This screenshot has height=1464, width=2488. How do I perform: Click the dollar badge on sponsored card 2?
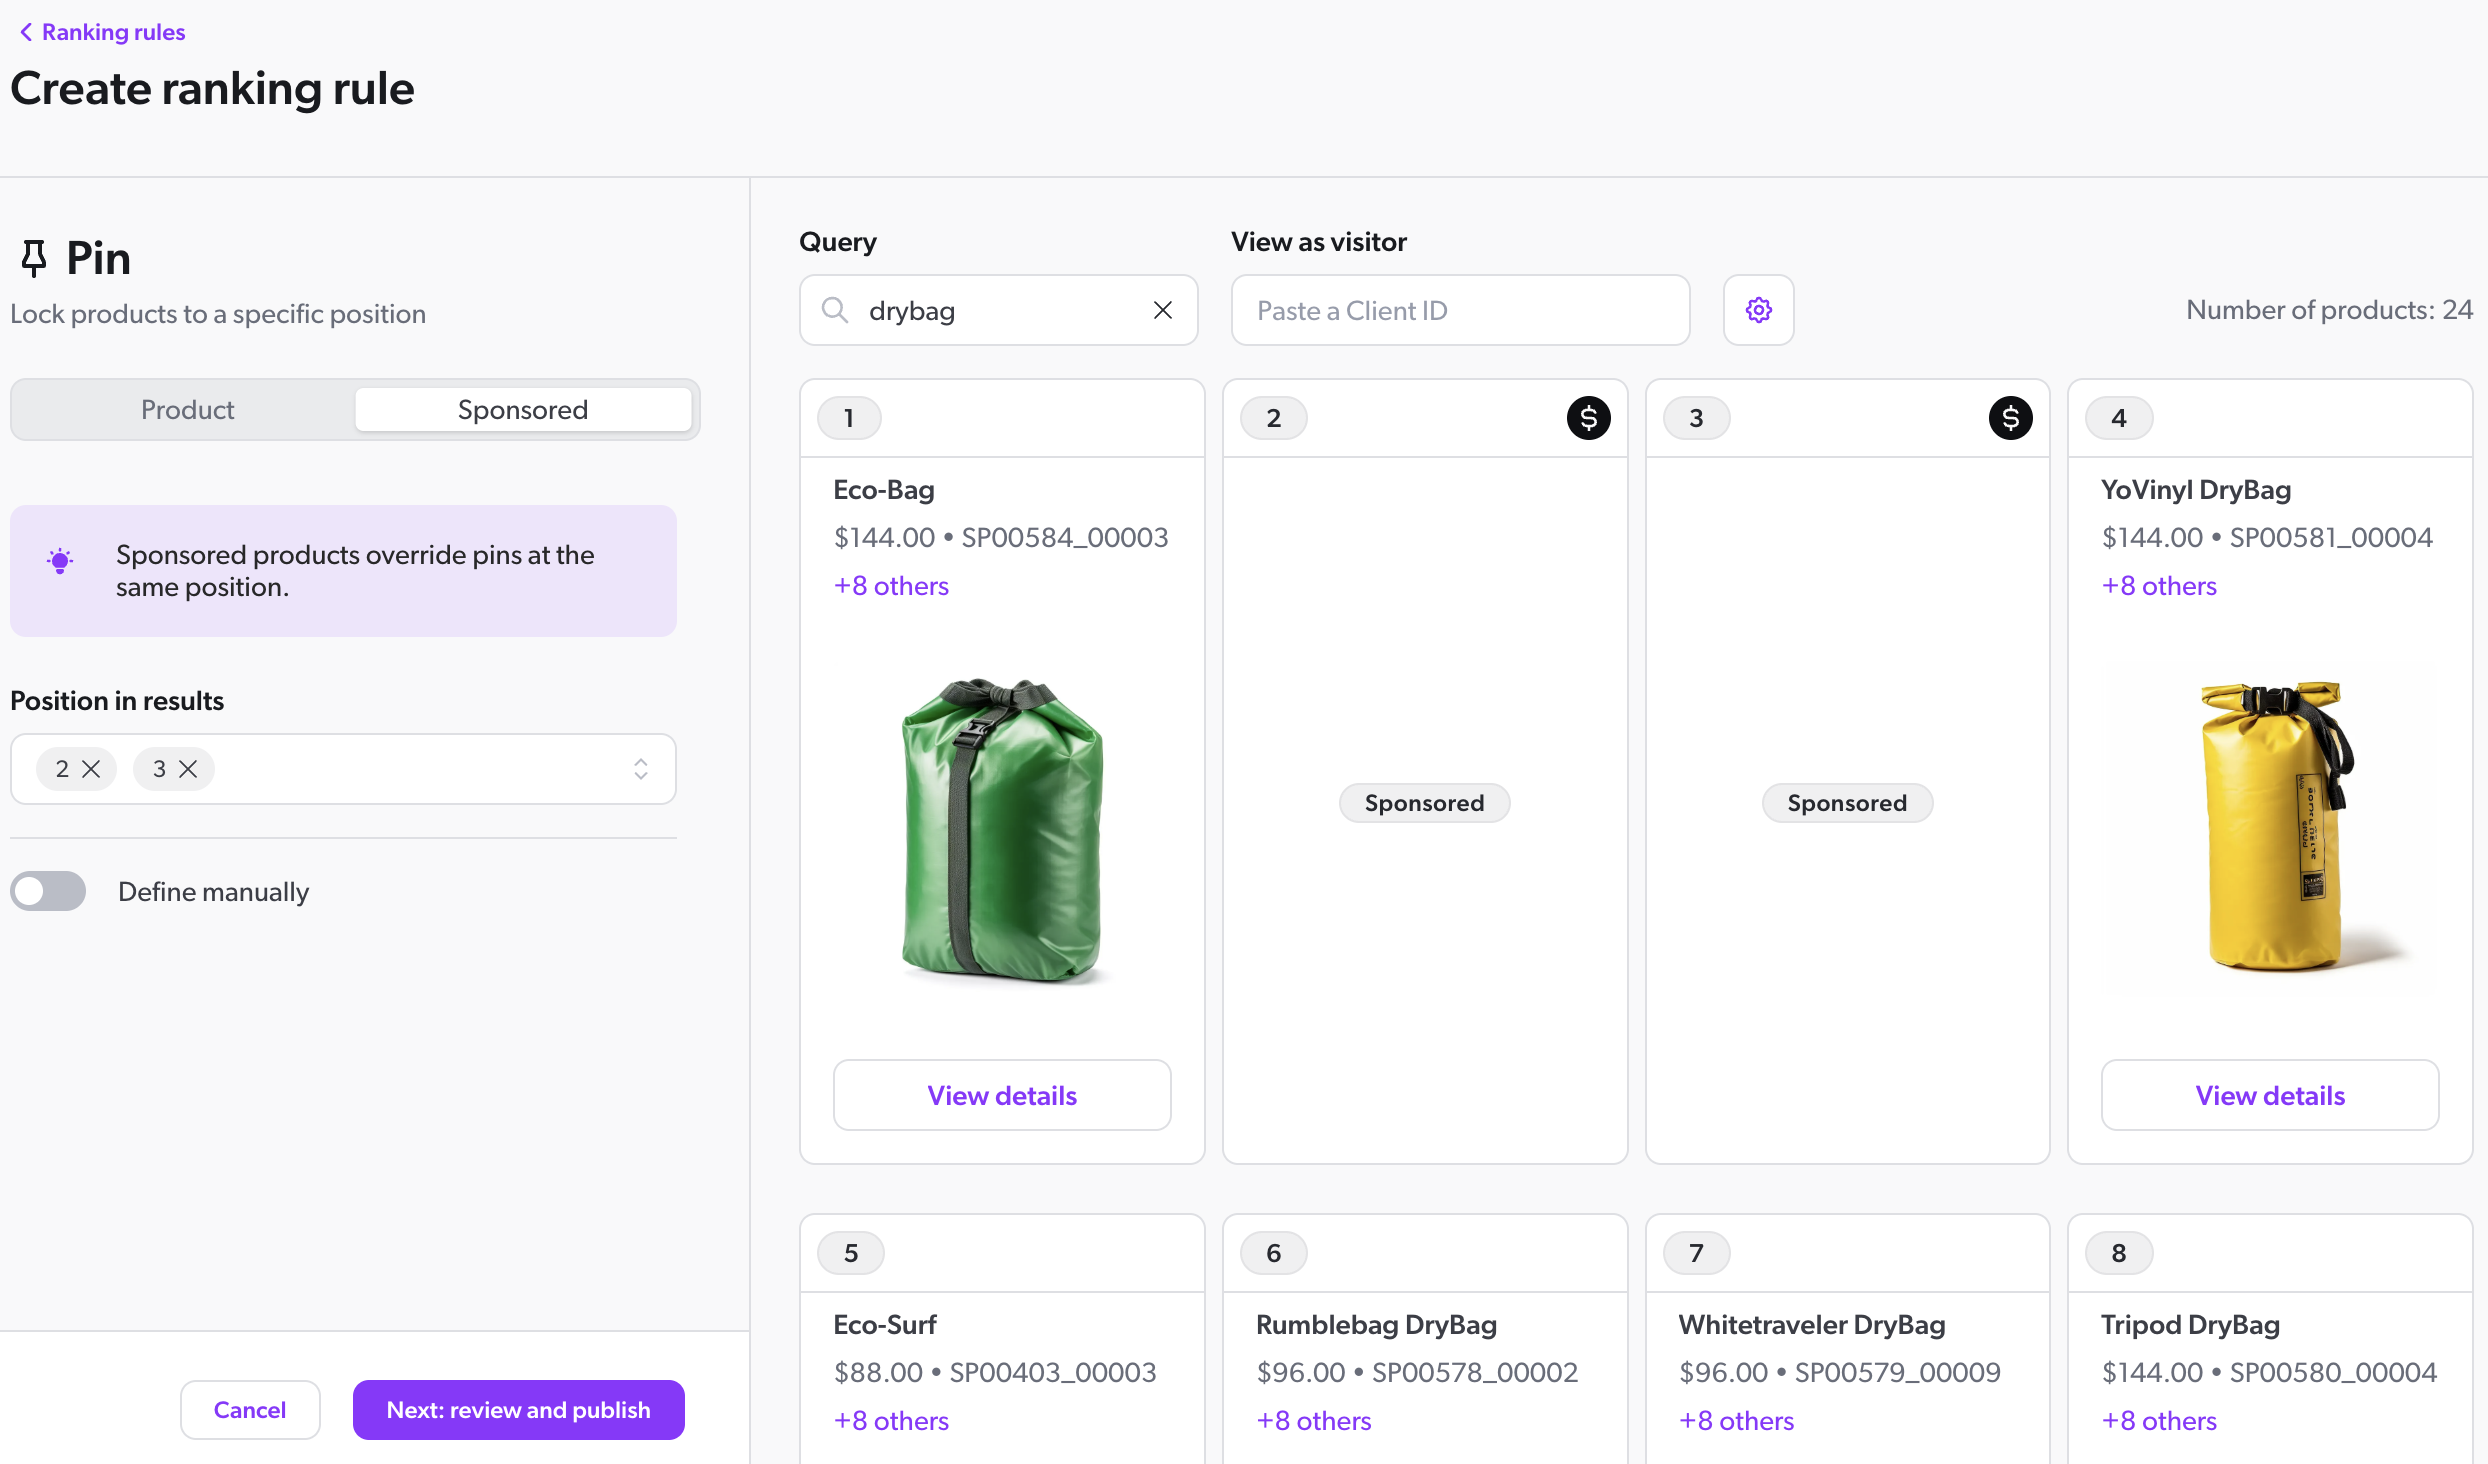(1588, 418)
